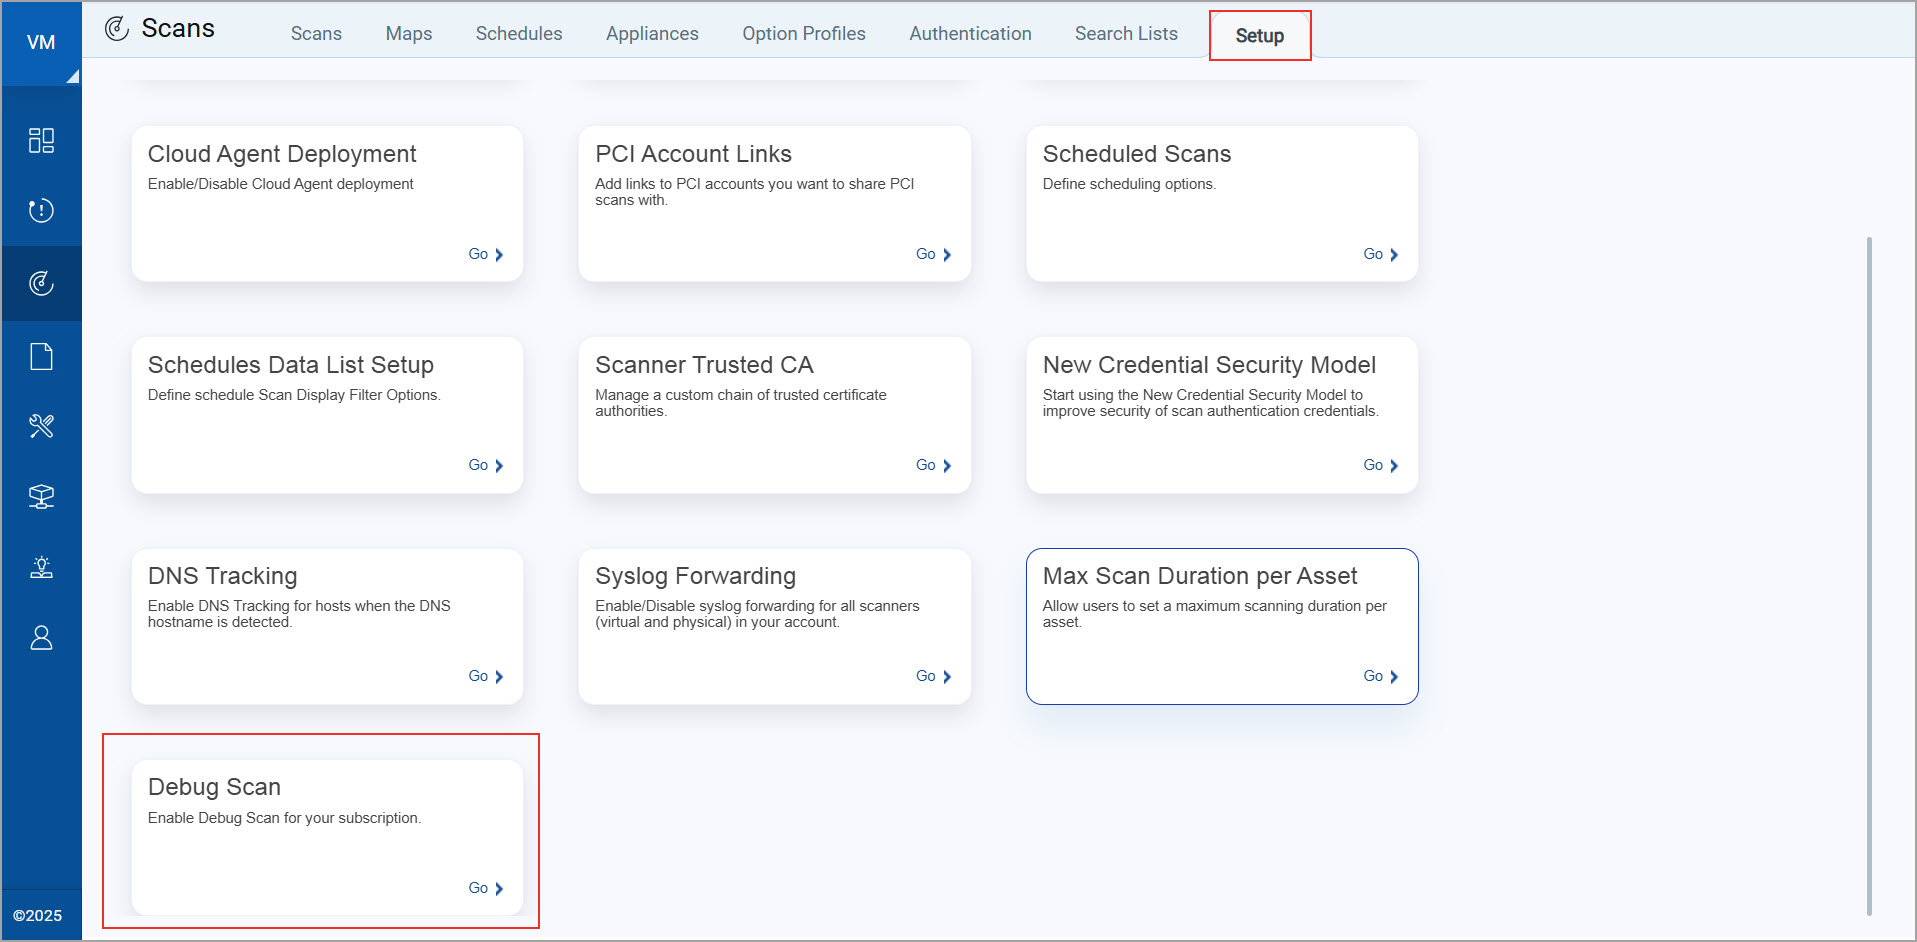Click the vertical page scrollbar
This screenshot has height=942, width=1917.
[1868, 575]
